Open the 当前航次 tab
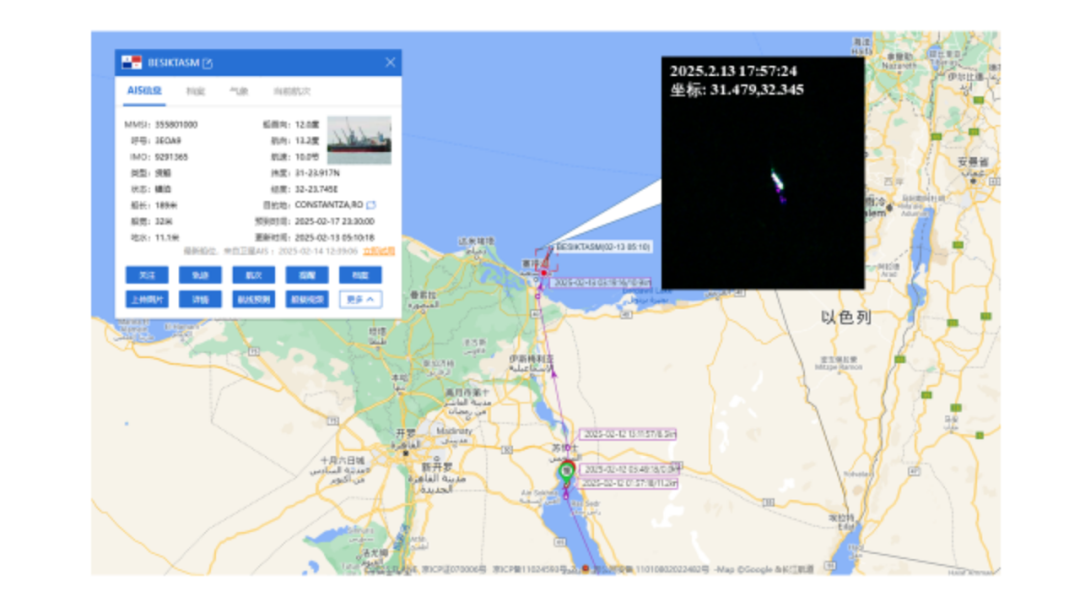Viewport: 1080px width, 608px height. [x=292, y=91]
